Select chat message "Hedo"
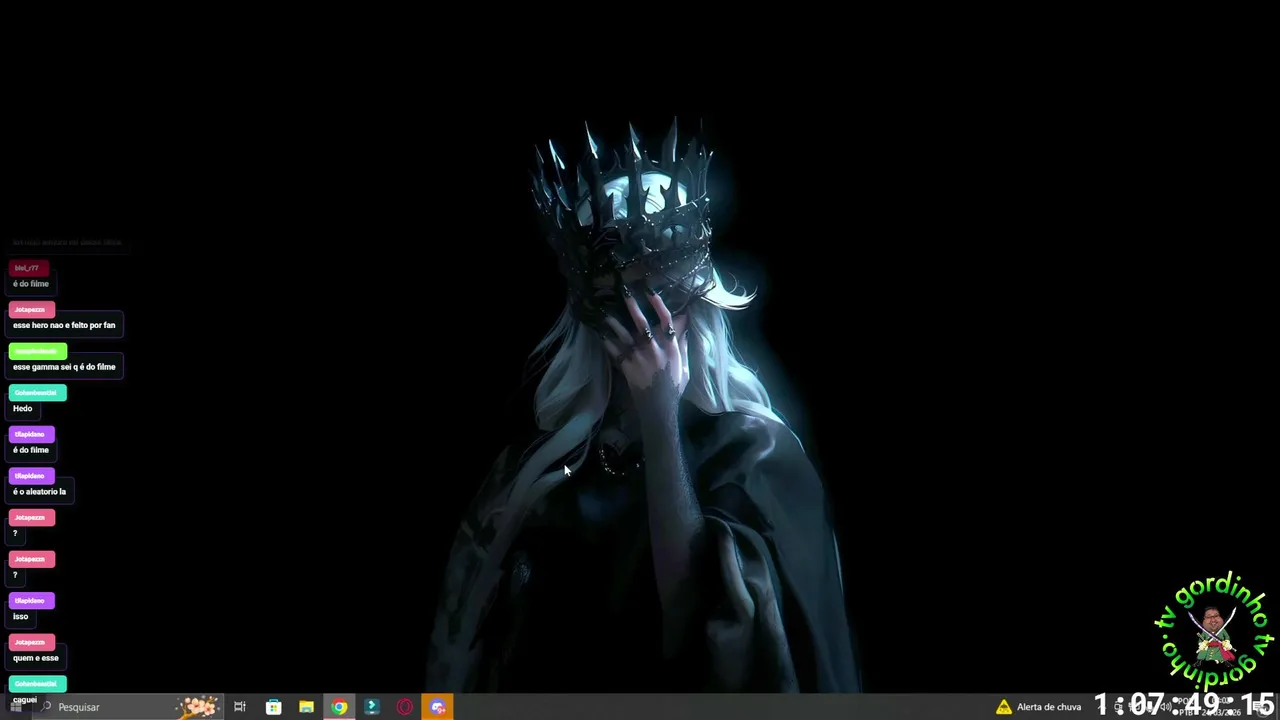 pos(23,408)
